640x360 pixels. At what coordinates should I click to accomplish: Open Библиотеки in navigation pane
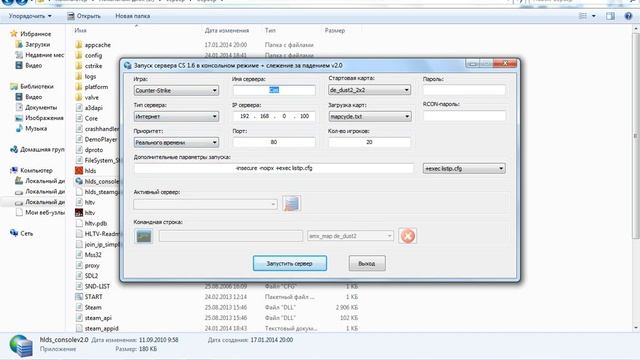(32, 87)
